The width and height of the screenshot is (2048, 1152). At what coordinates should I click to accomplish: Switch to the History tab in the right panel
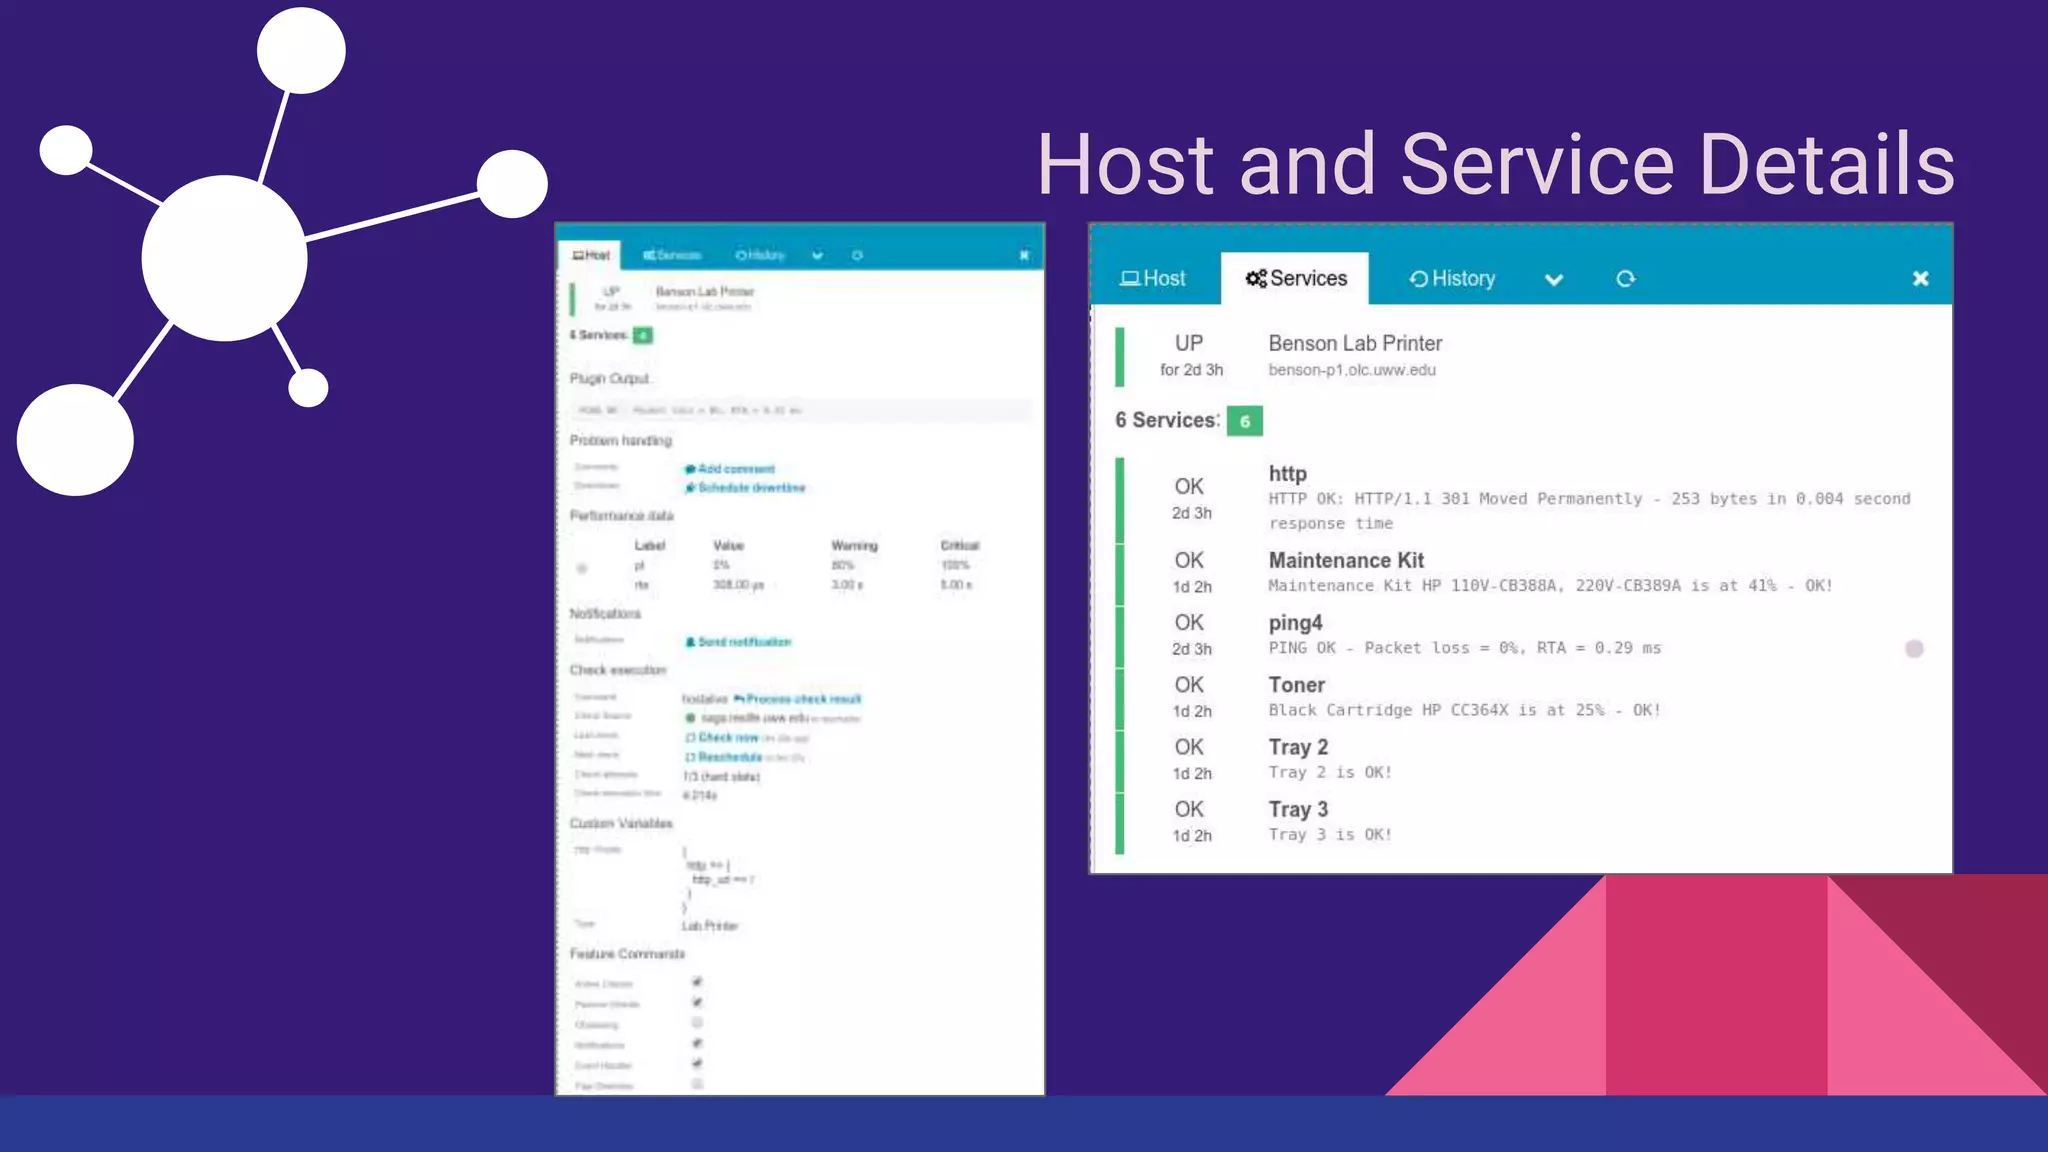pos(1452,278)
